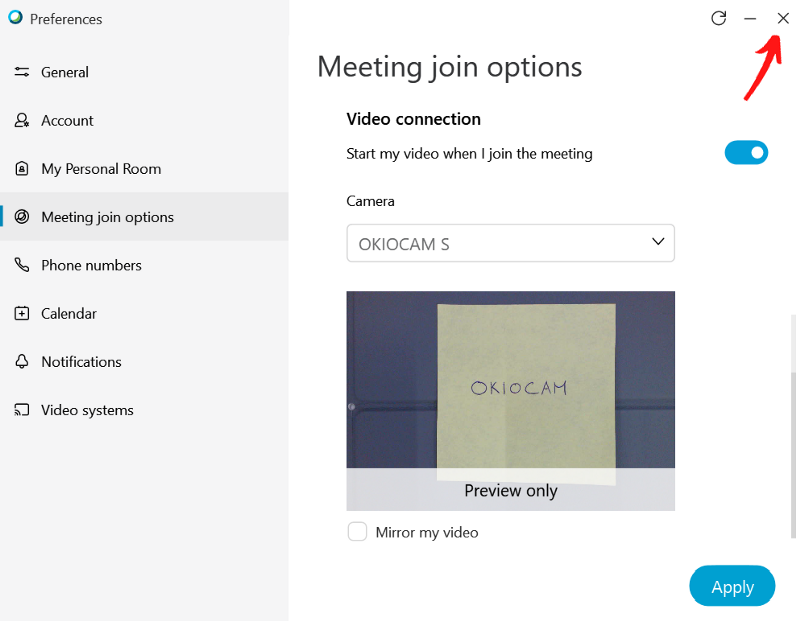Open the Camera dropdown arrow
The width and height of the screenshot is (800, 621).
tap(658, 242)
